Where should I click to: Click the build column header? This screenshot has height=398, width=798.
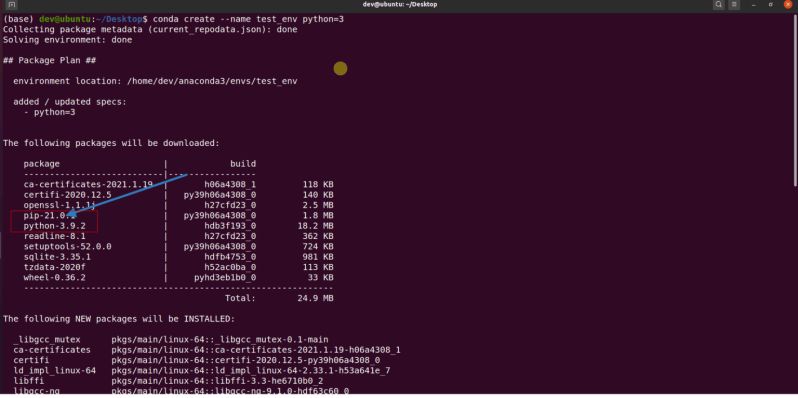pyautogui.click(x=243, y=164)
